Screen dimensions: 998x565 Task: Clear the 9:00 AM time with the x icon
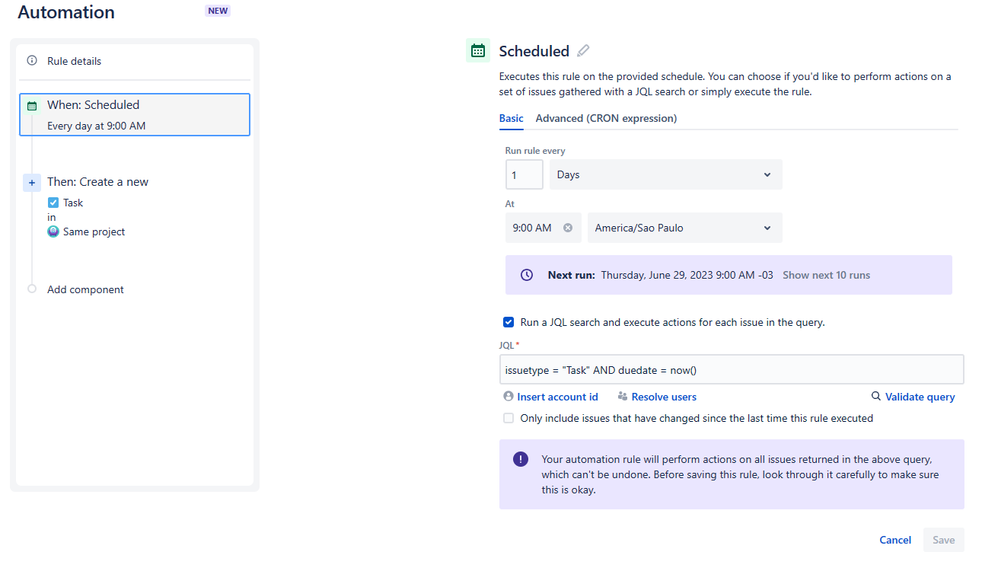coord(568,228)
